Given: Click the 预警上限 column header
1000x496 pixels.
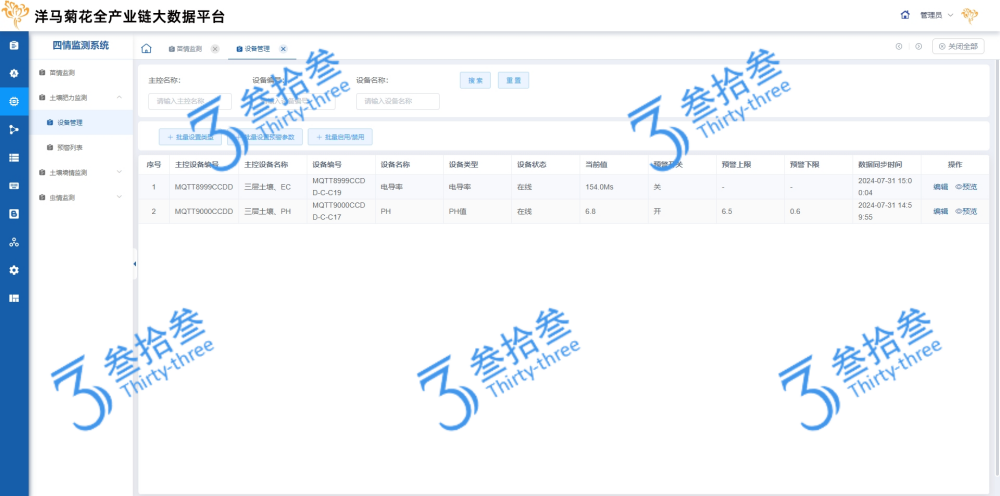Looking at the screenshot, I should pos(736,164).
